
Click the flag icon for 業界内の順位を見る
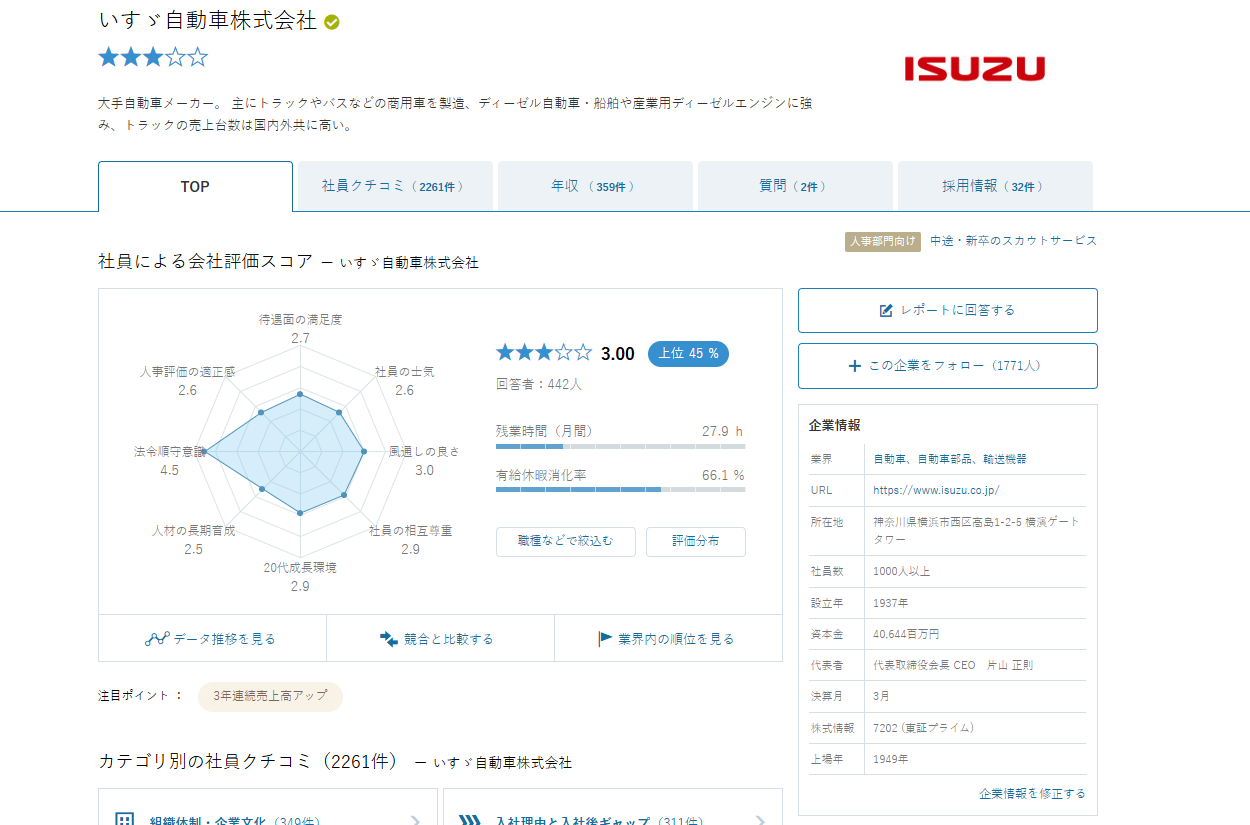coord(605,639)
